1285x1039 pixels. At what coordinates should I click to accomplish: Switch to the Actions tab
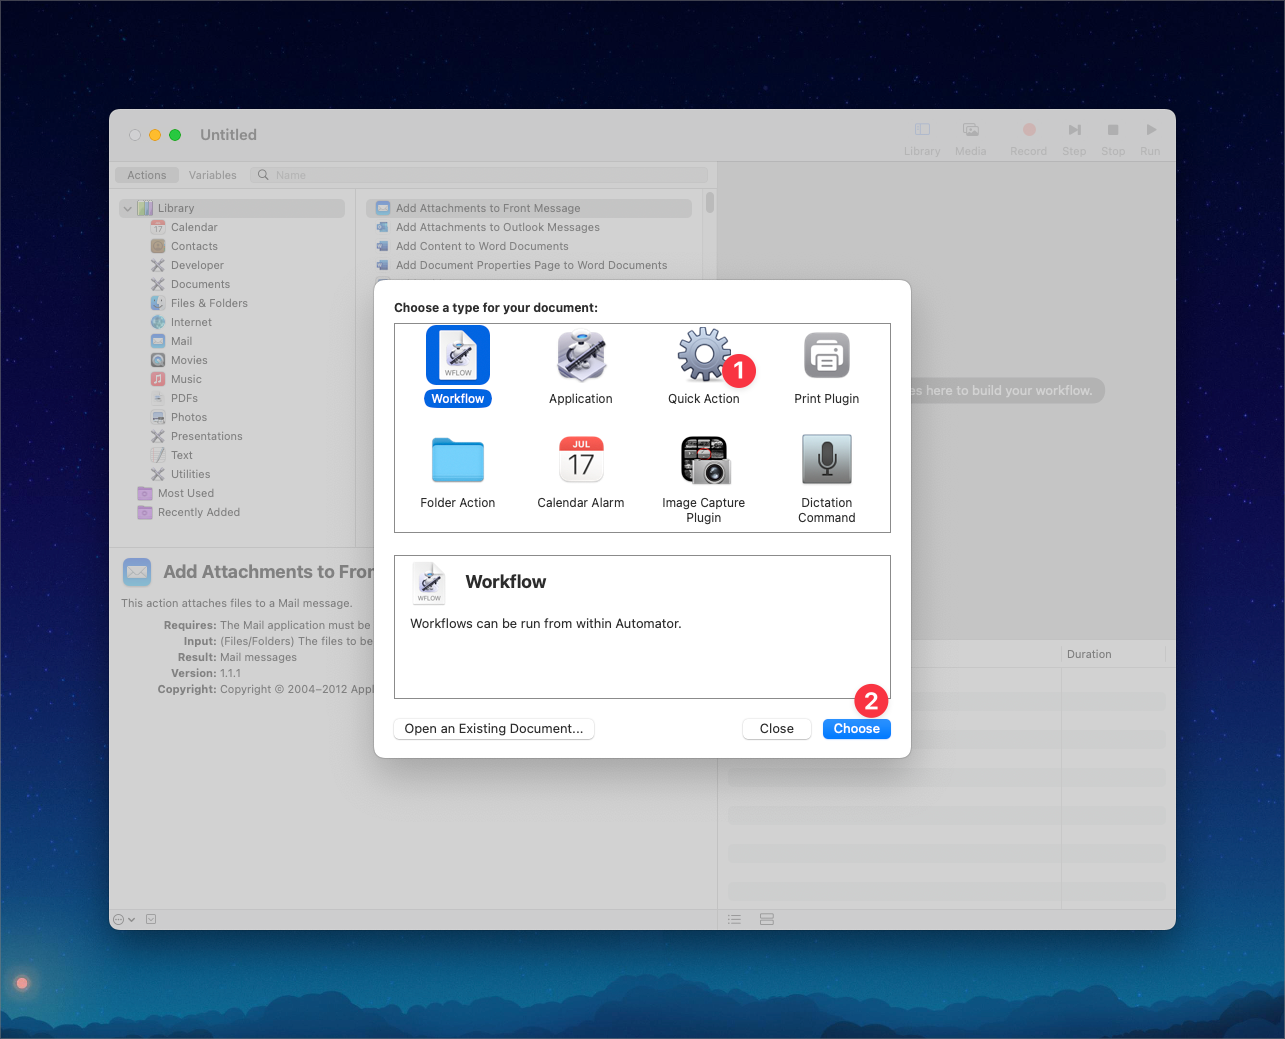tap(146, 174)
